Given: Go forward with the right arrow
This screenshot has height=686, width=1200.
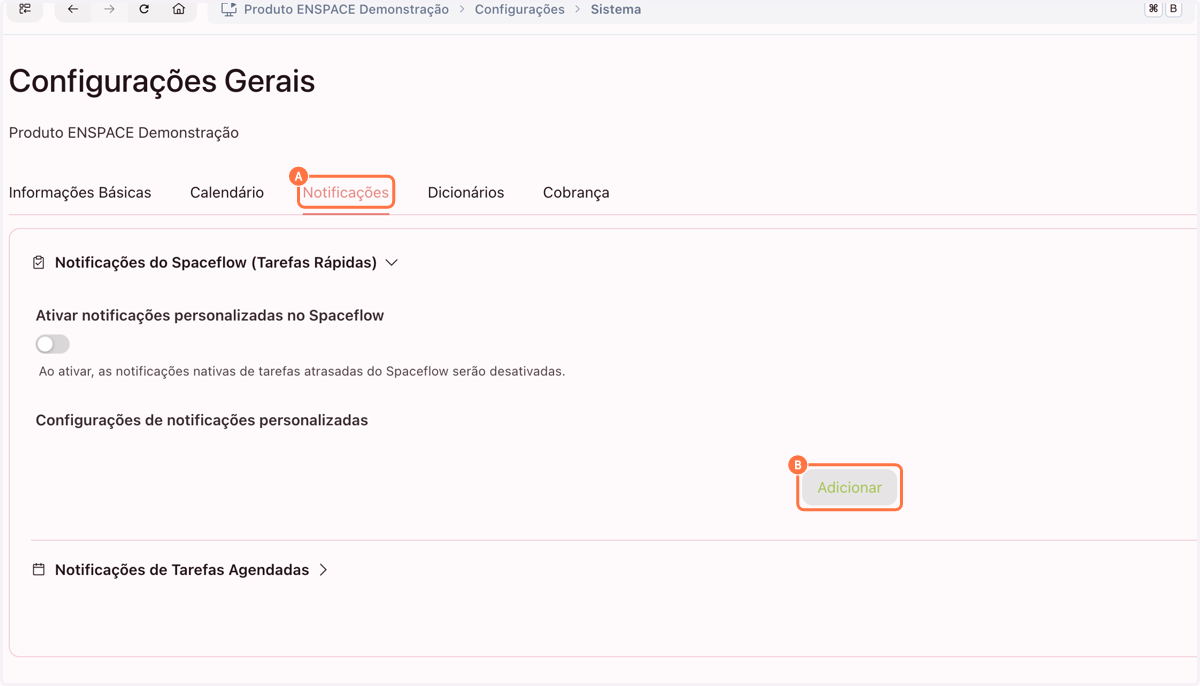Looking at the screenshot, I should click(109, 9).
